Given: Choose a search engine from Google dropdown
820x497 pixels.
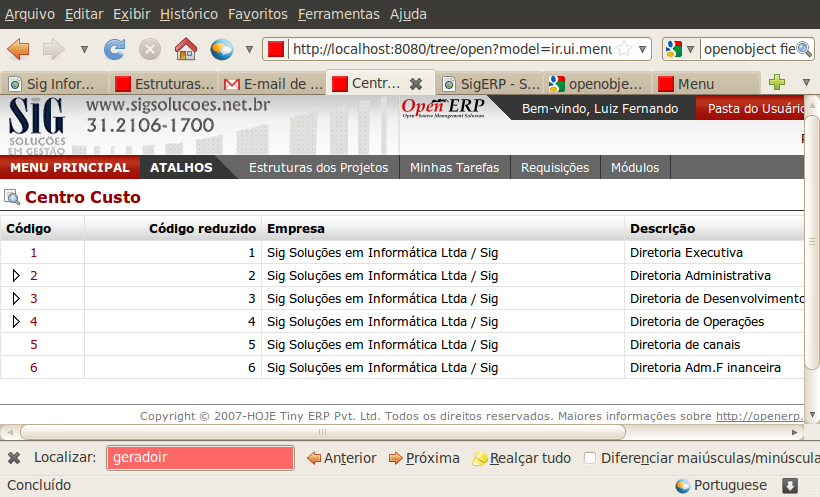Looking at the screenshot, I should click(x=680, y=49).
